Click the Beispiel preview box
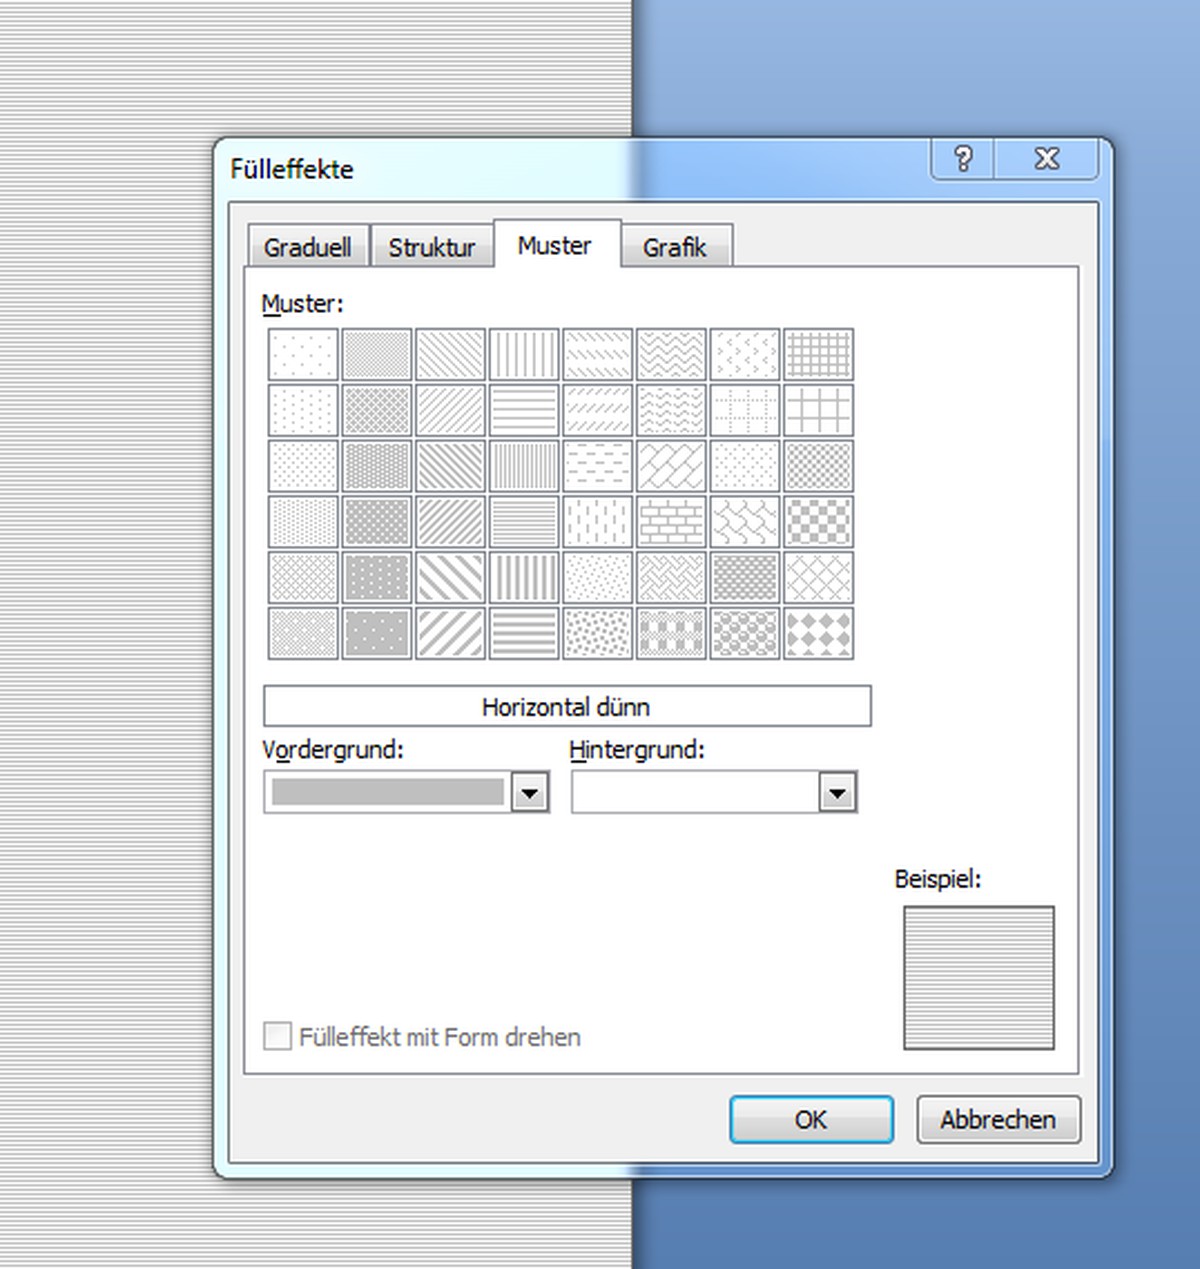Screen dimensions: 1200x1269 978,977
